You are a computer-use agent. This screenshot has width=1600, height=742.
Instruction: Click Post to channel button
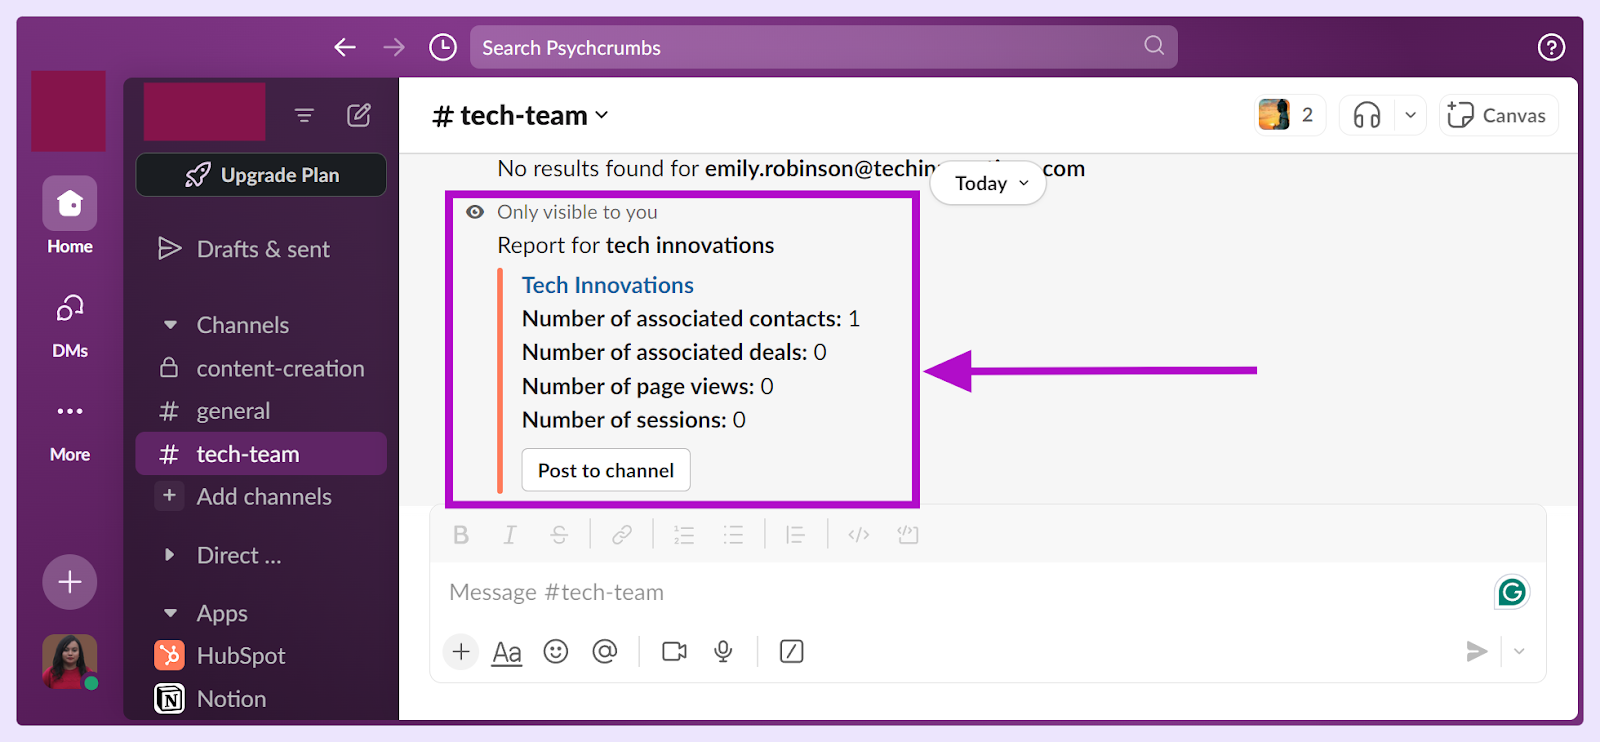(606, 470)
